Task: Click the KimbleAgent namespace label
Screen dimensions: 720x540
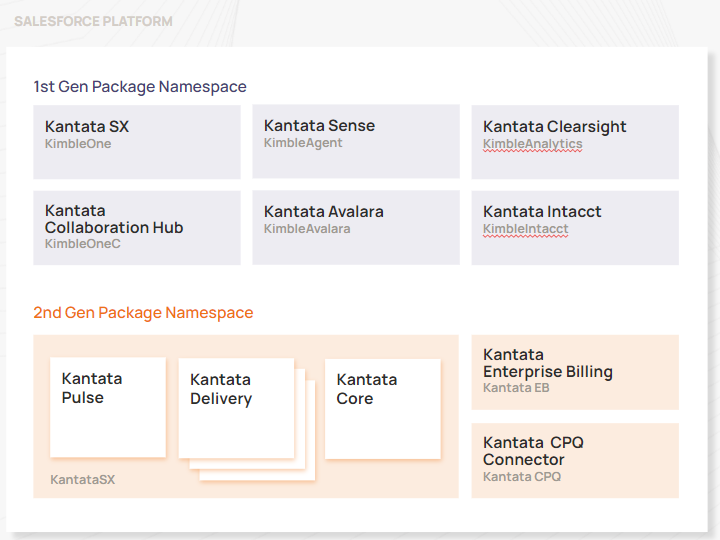Action: point(303,143)
